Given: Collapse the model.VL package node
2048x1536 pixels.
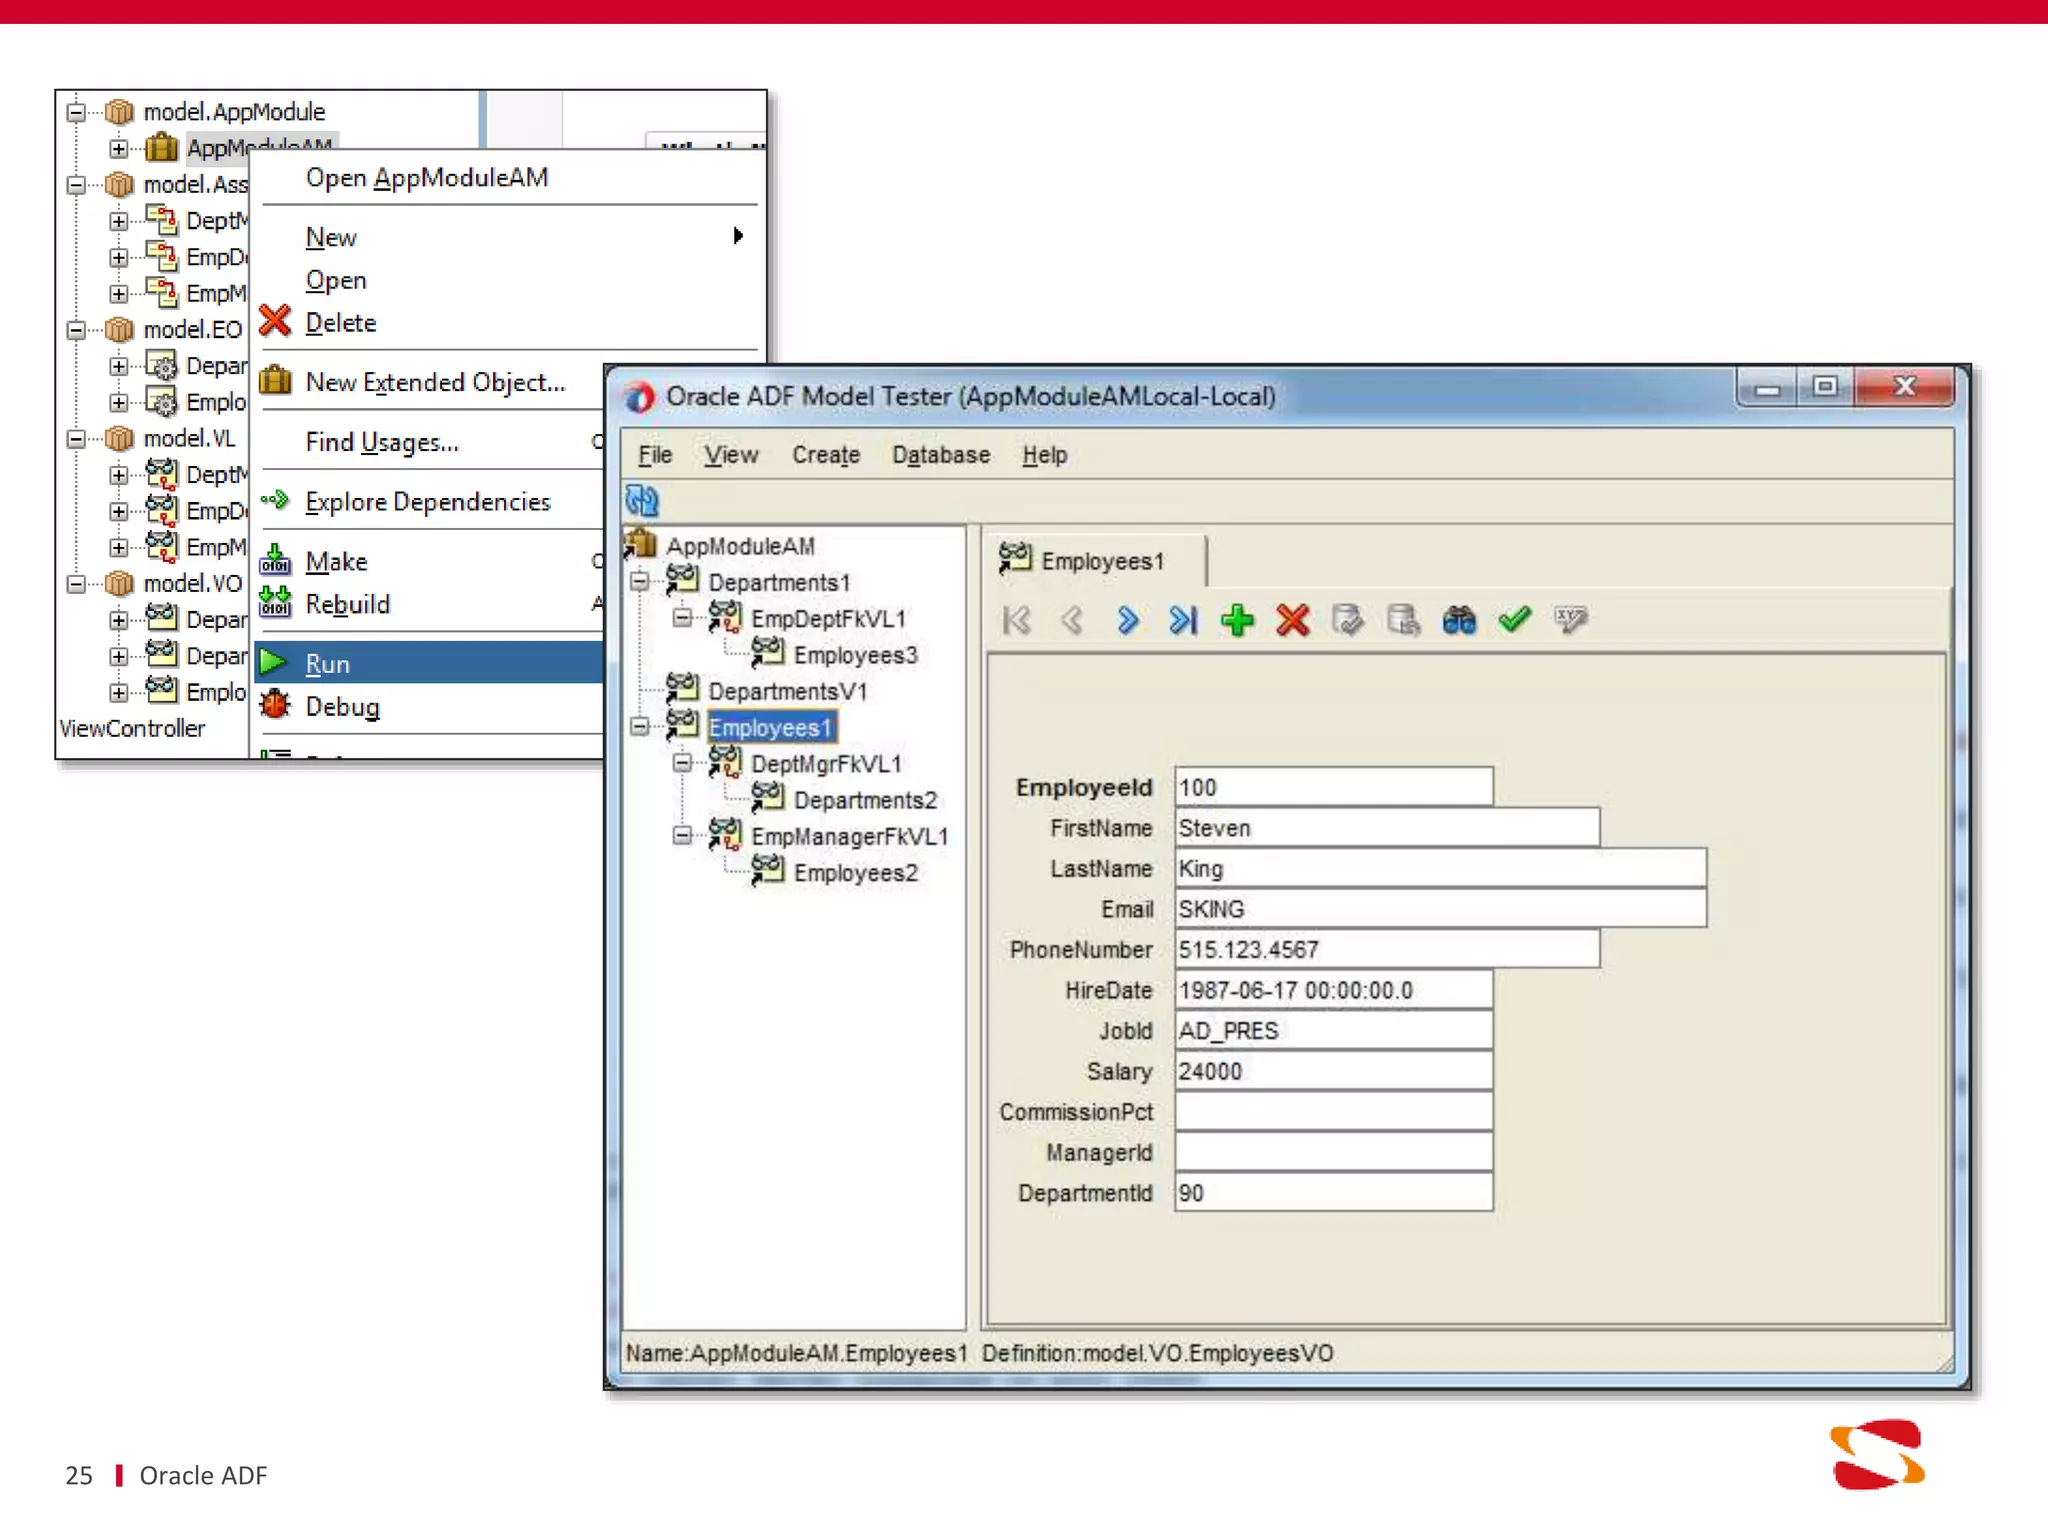Looking at the screenshot, I should (x=75, y=439).
